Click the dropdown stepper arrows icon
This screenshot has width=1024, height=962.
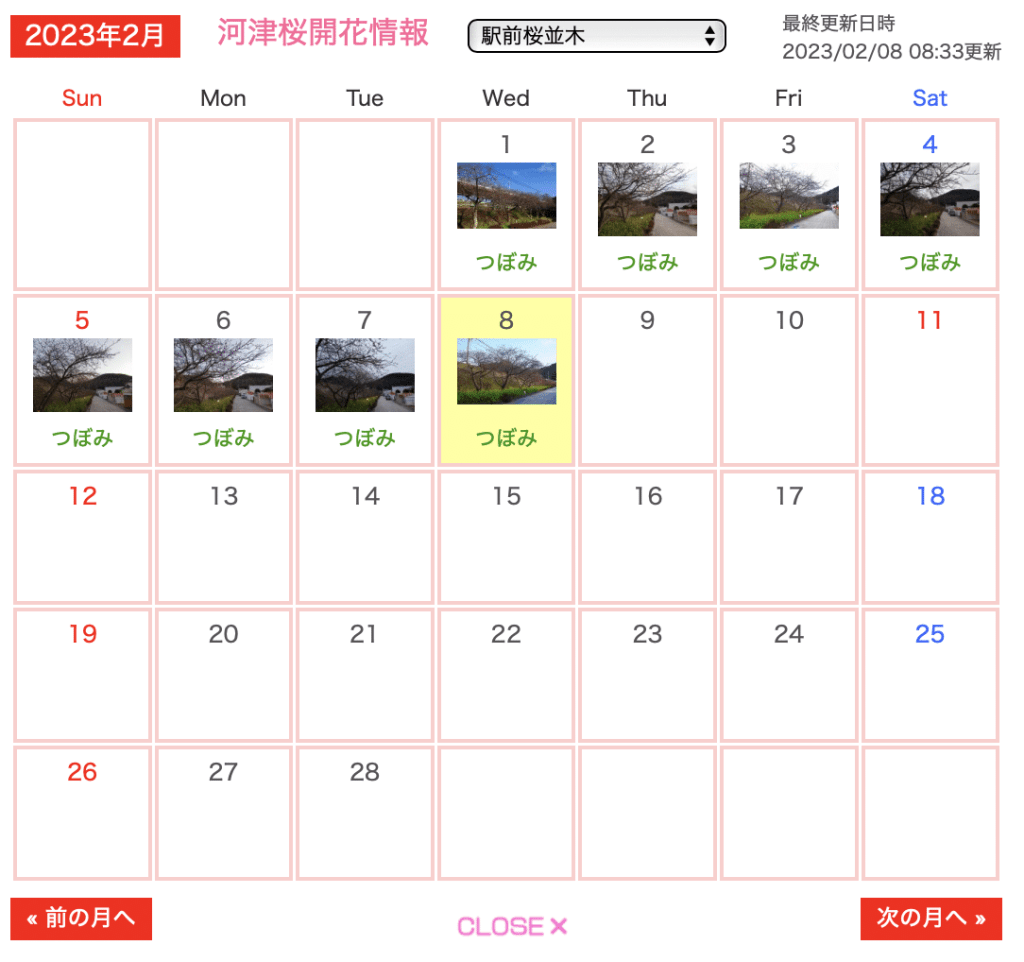click(709, 36)
